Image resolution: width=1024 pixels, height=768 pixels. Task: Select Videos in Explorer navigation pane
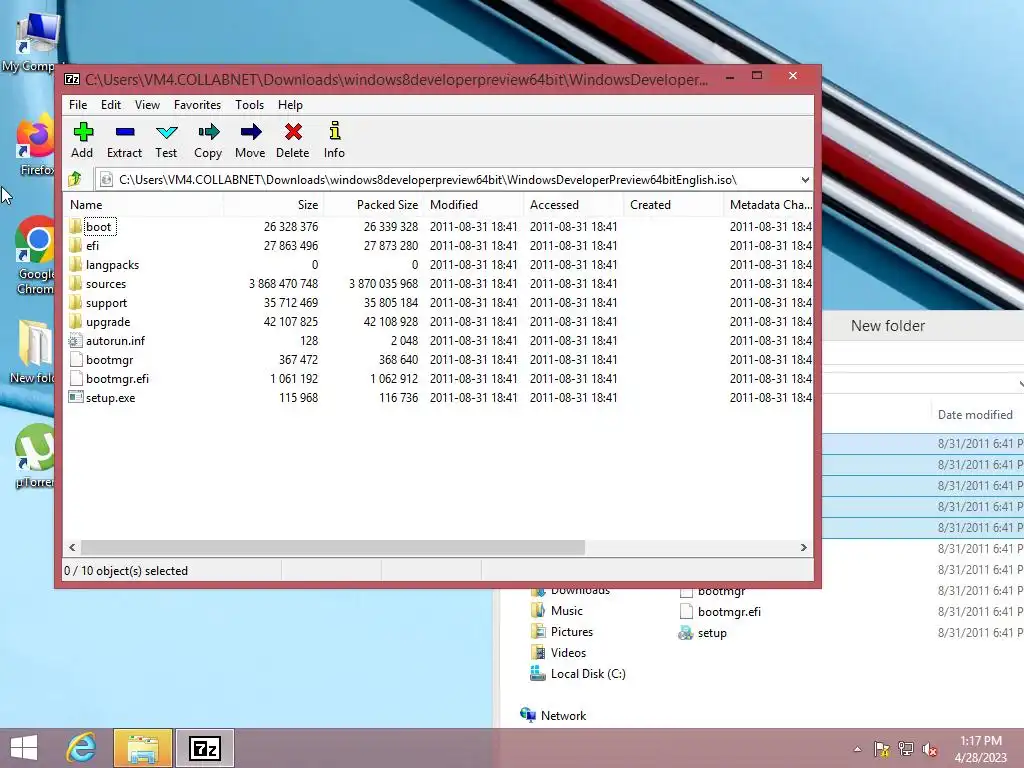[558, 652]
